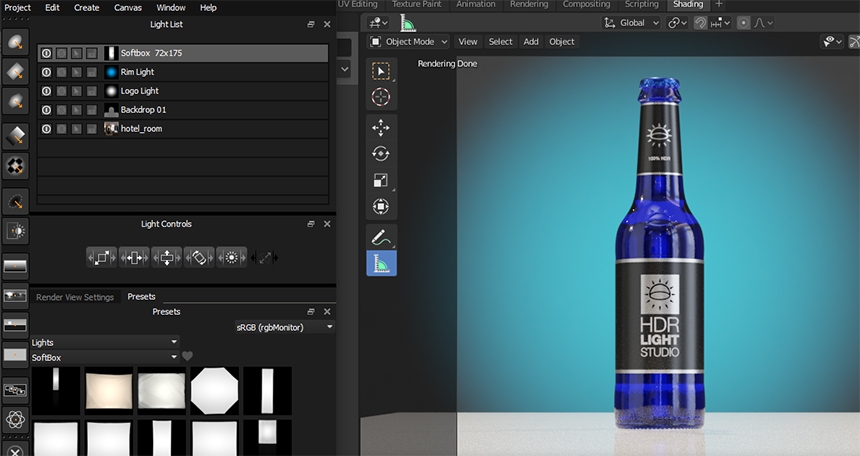Click the multiple lights icon in left sidebar
Image resolution: width=860 pixels, height=456 pixels.
[15, 390]
